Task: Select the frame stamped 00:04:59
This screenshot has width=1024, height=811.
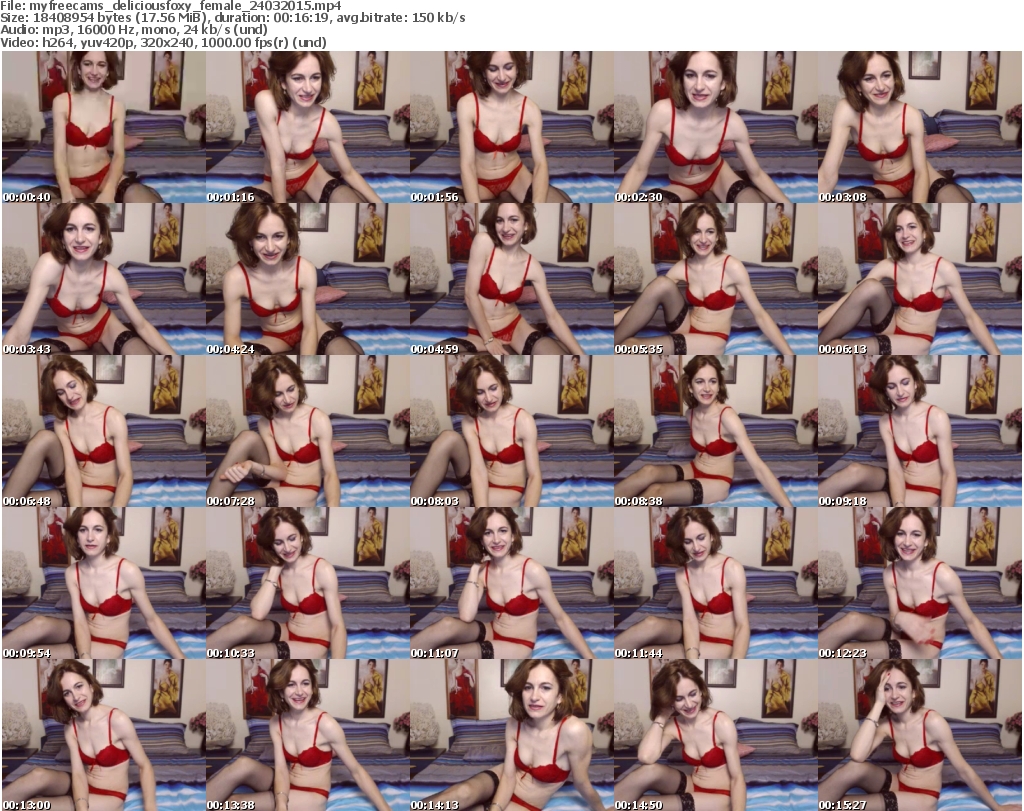Action: click(511, 279)
